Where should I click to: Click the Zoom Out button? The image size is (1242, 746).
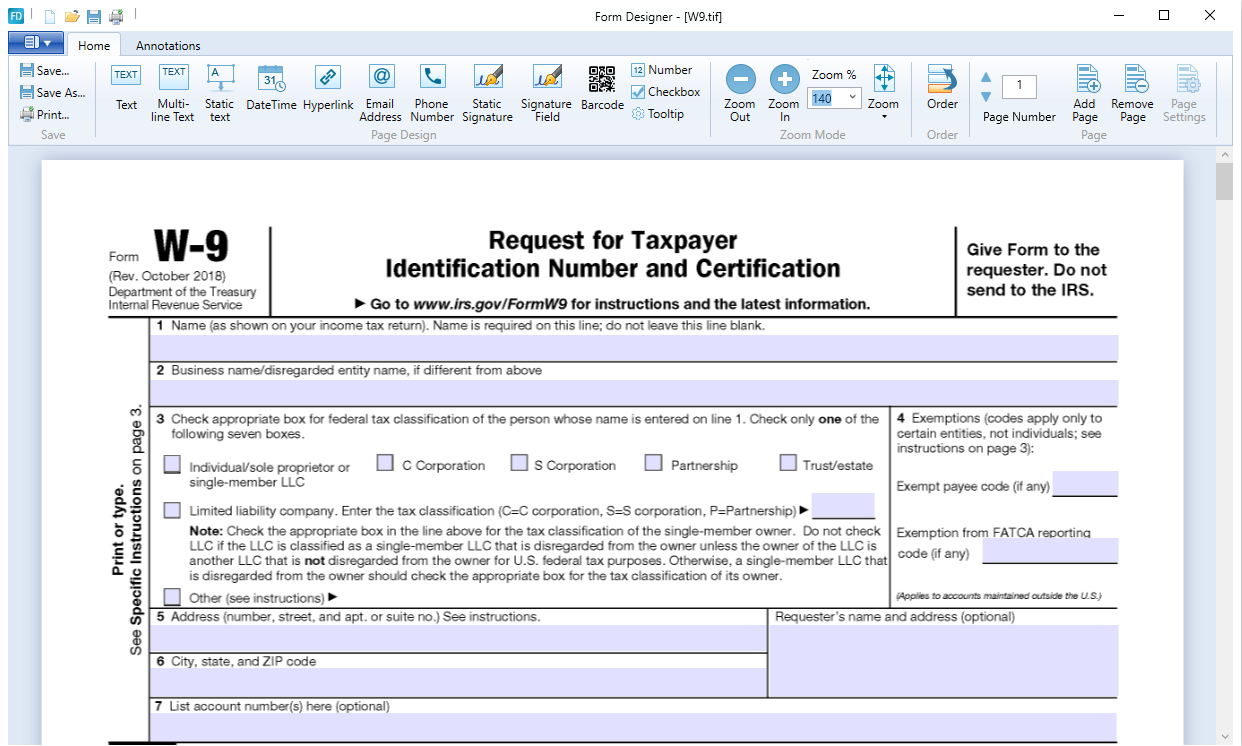740,90
